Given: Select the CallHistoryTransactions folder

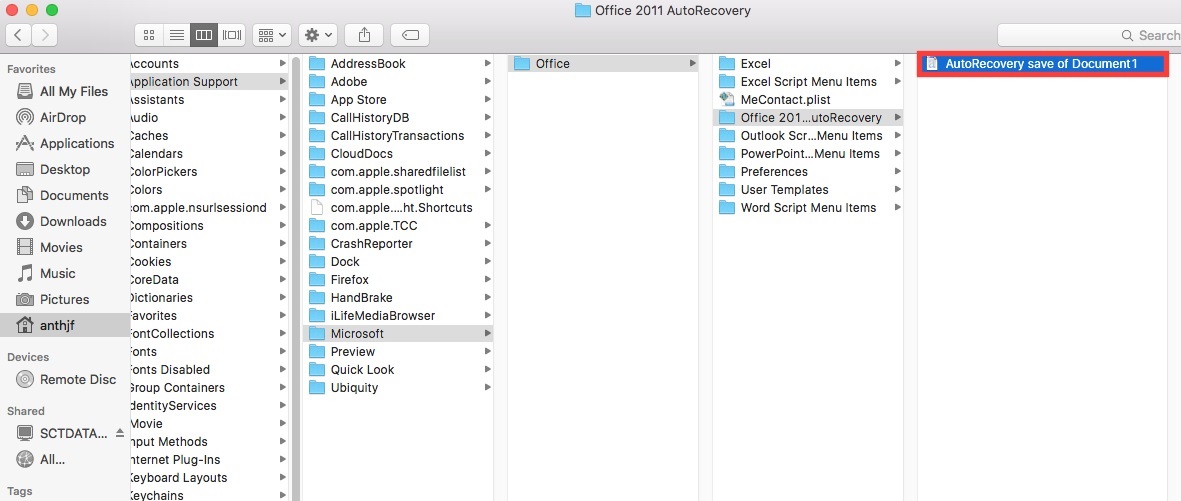Looking at the screenshot, I should click(x=398, y=136).
